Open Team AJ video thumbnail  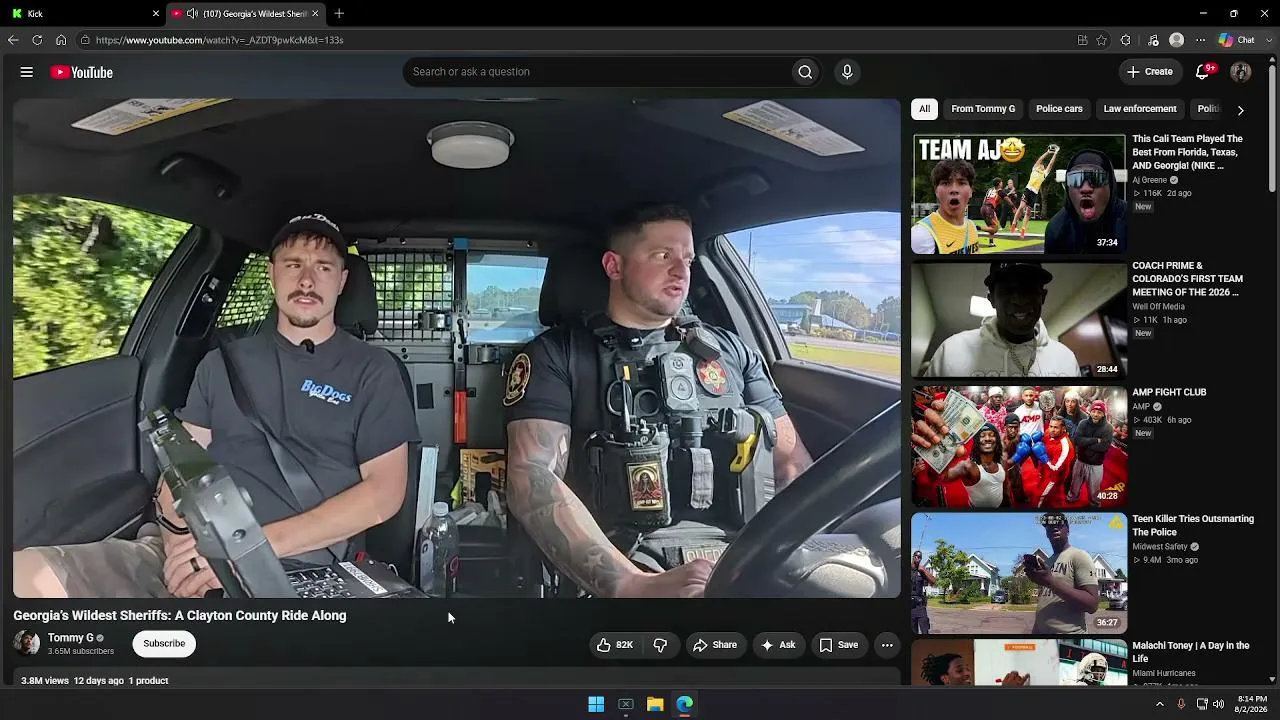1019,194
